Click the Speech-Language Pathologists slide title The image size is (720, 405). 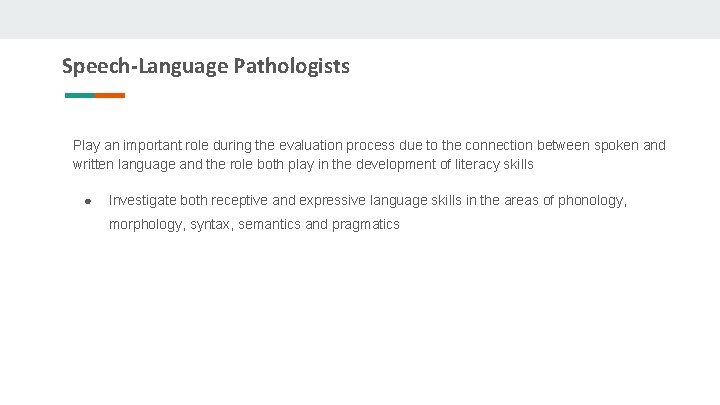pos(205,67)
